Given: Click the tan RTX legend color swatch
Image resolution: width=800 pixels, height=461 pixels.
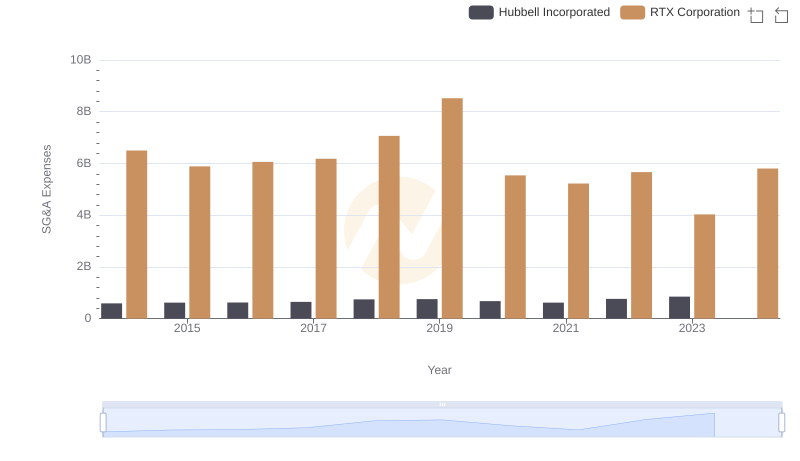Looking at the screenshot, I should [x=632, y=12].
